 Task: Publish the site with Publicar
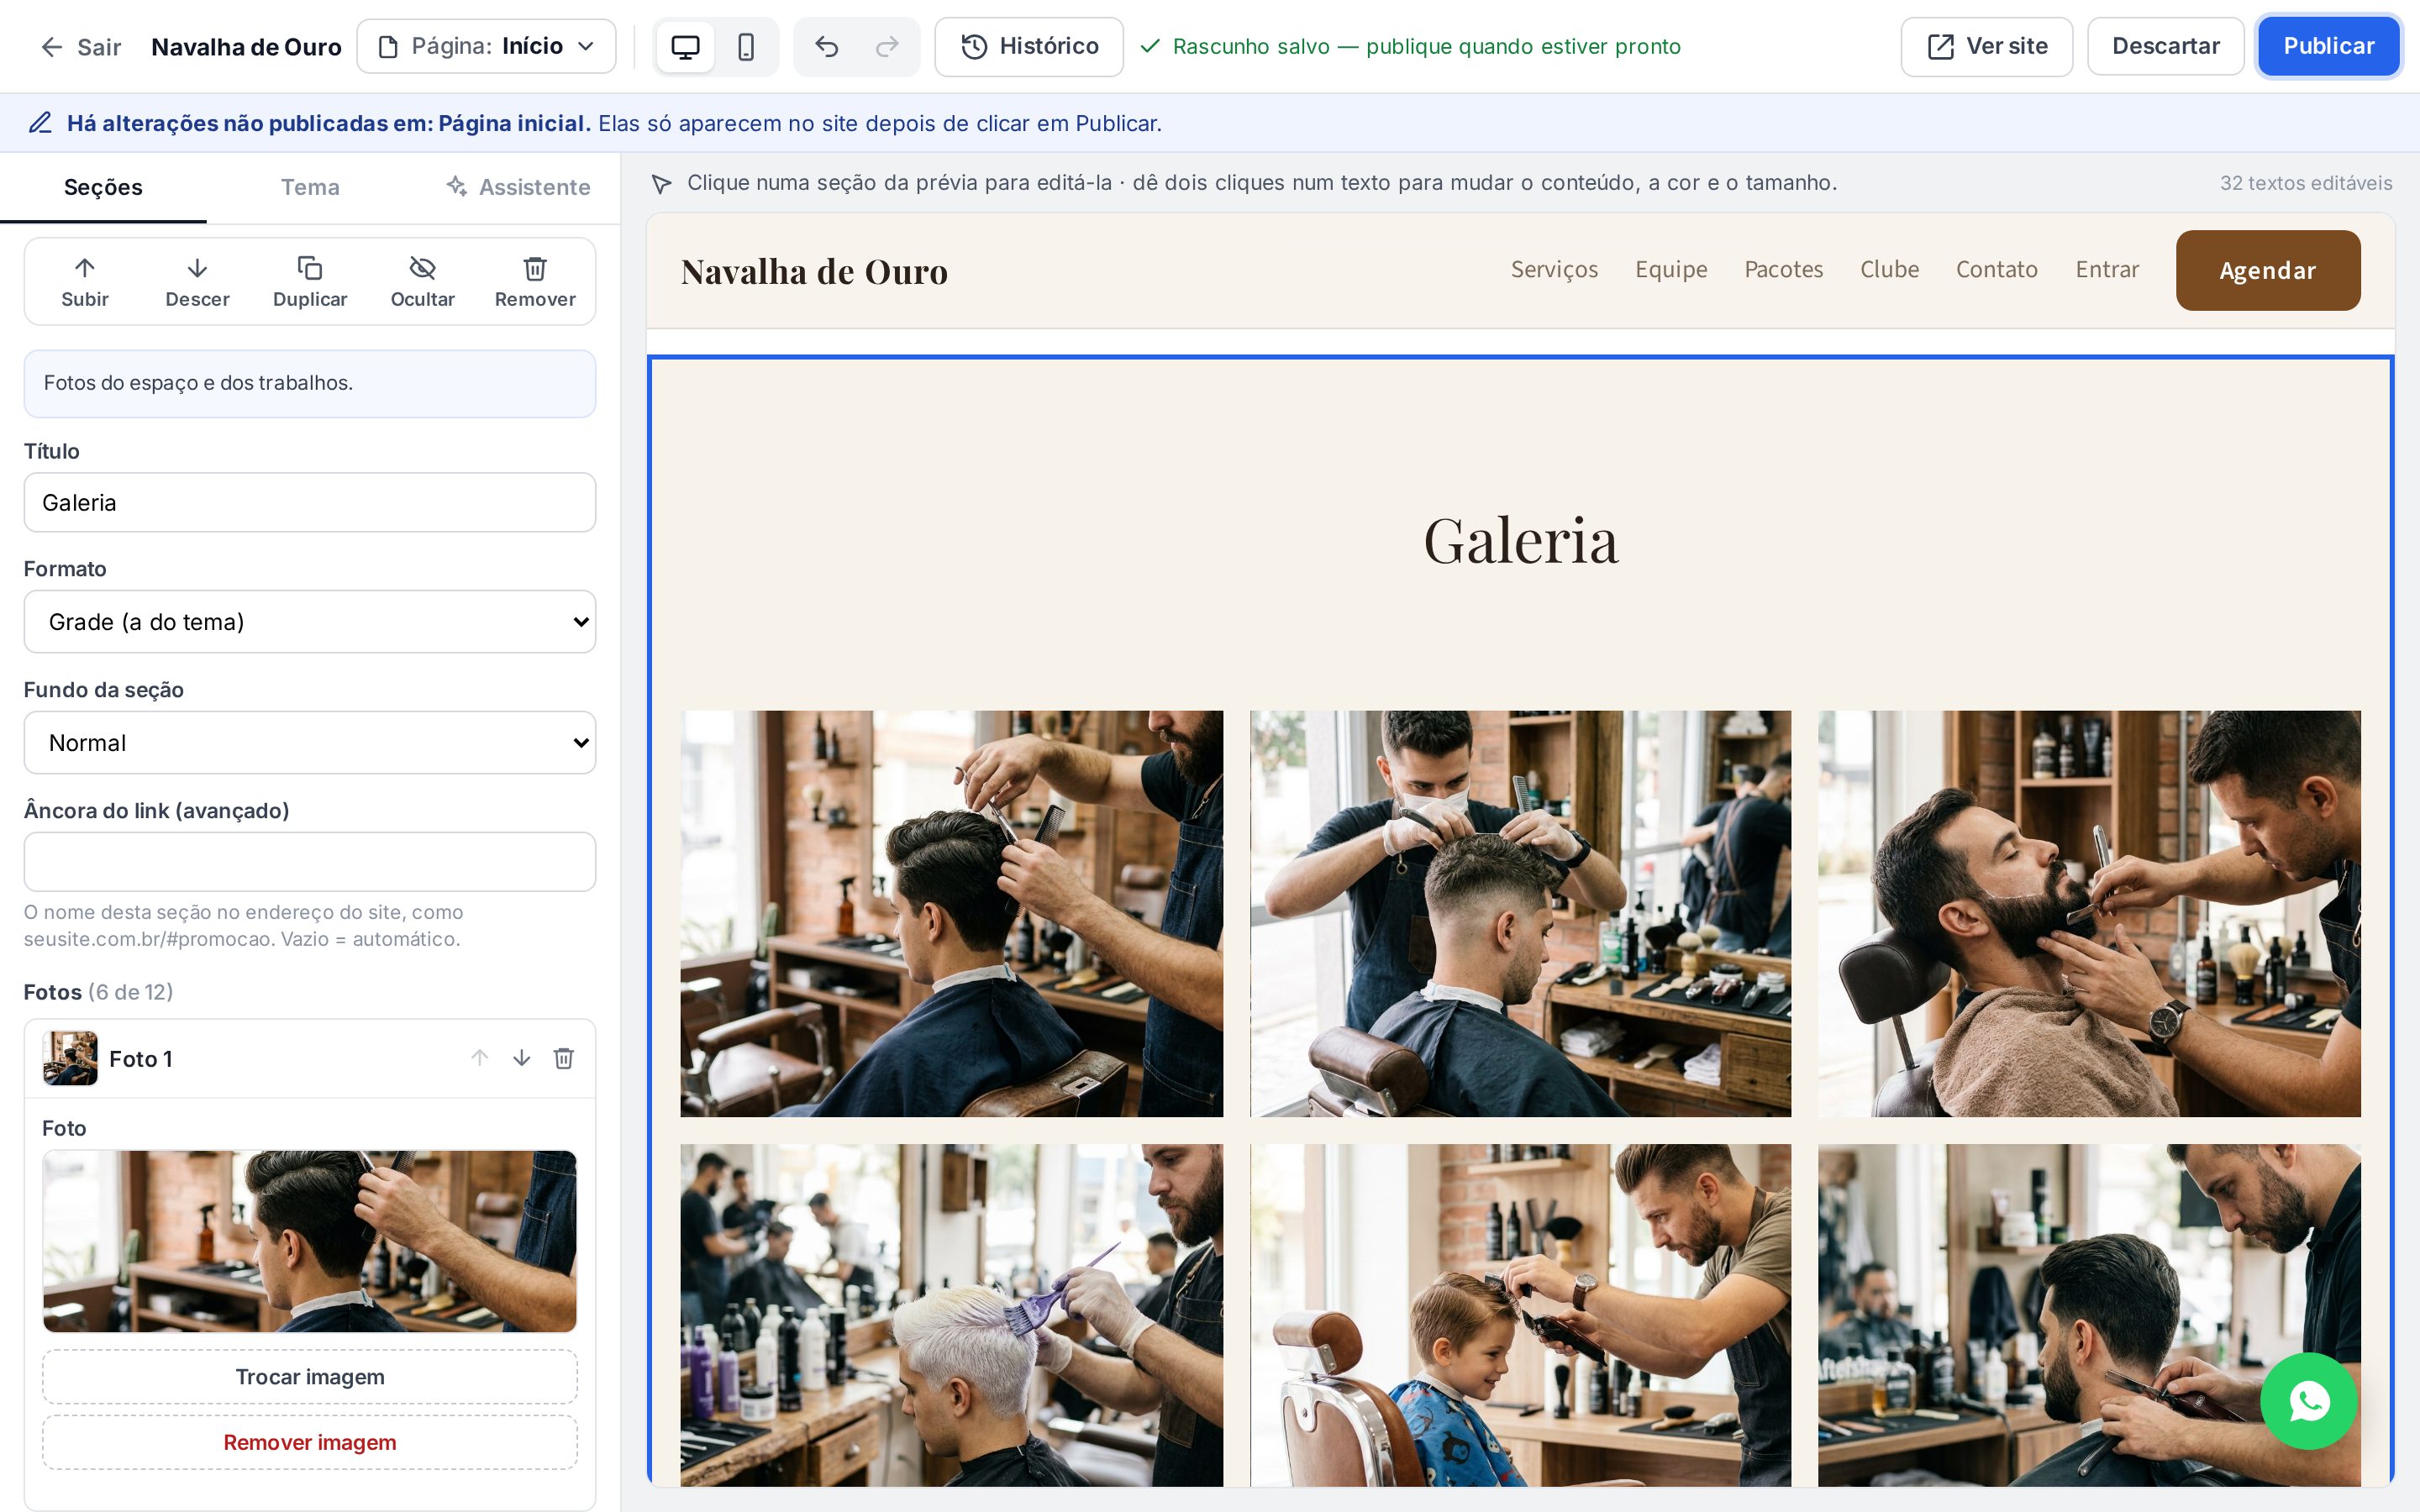[x=2328, y=47]
